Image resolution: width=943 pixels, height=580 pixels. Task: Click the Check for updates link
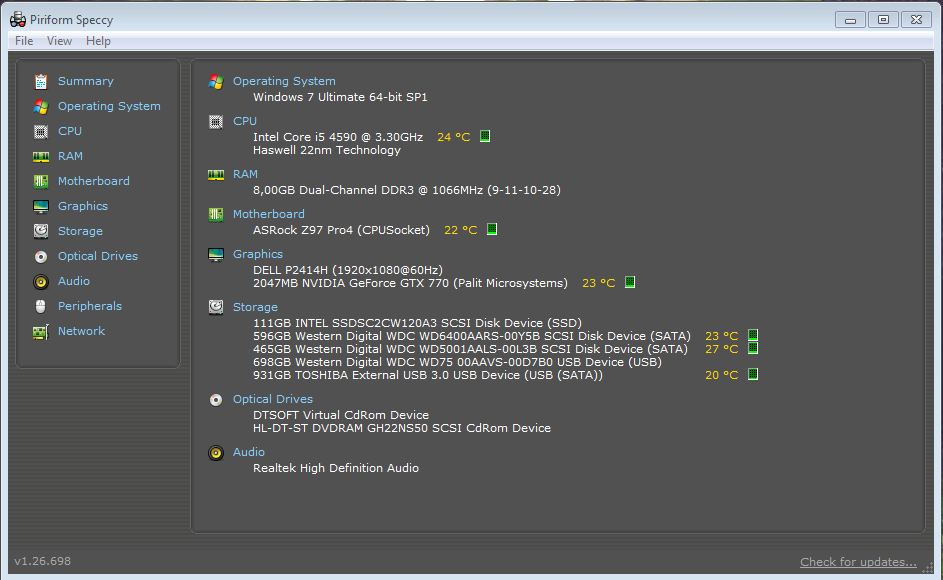(858, 562)
